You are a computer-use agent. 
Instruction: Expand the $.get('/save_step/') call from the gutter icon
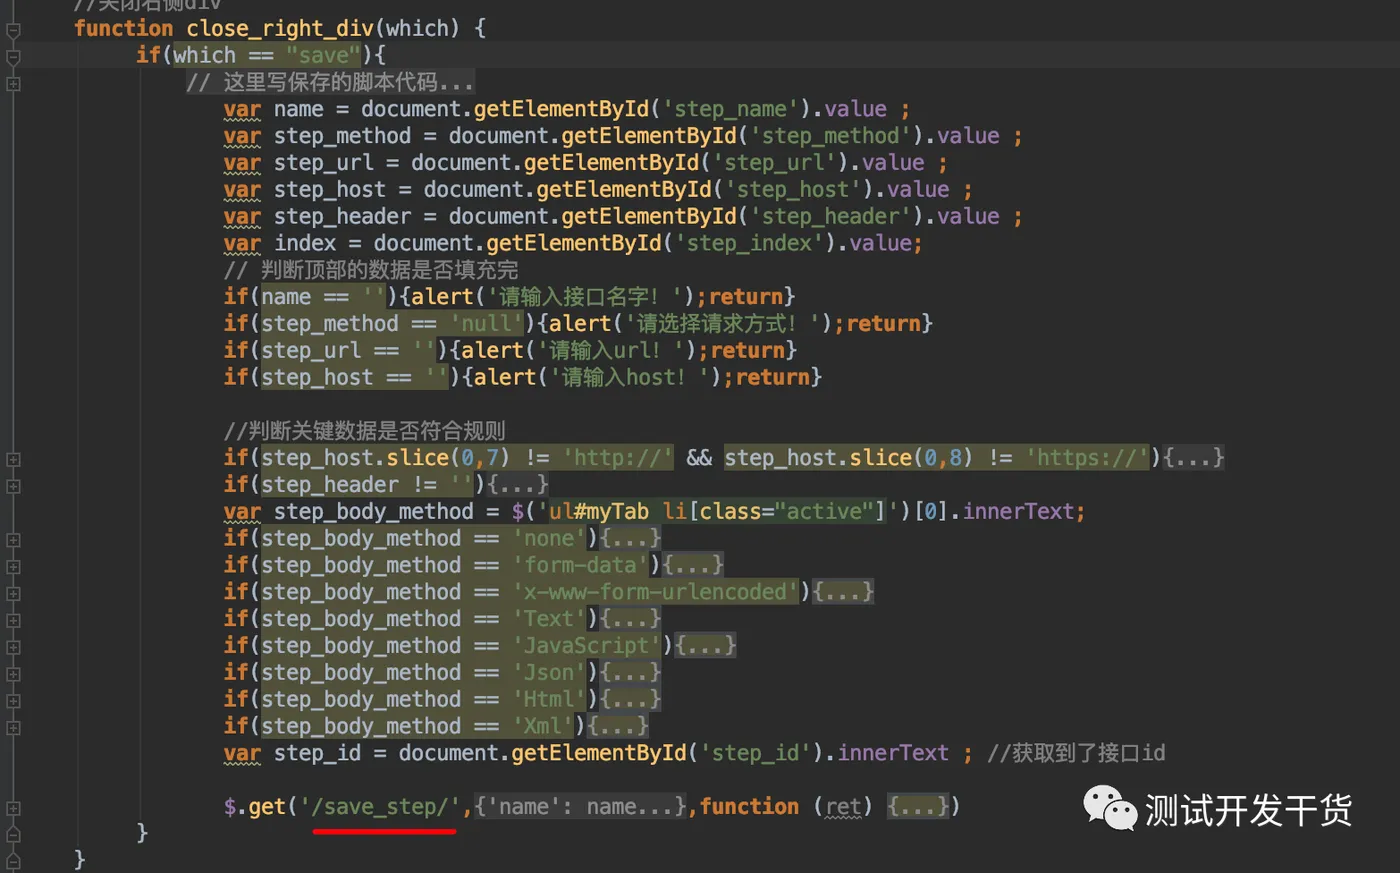tap(13, 808)
